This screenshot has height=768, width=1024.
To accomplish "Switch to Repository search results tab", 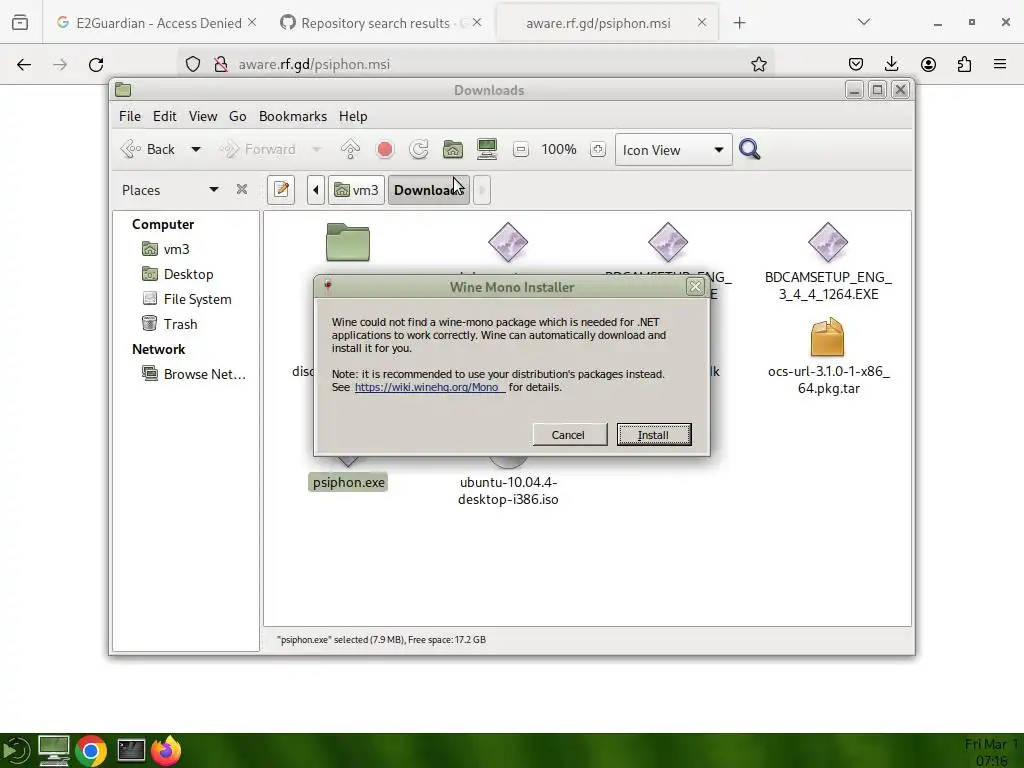I will click(x=375, y=23).
